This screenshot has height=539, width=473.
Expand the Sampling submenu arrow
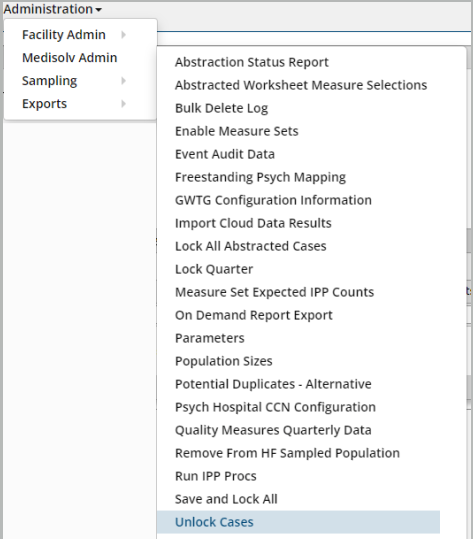click(123, 81)
